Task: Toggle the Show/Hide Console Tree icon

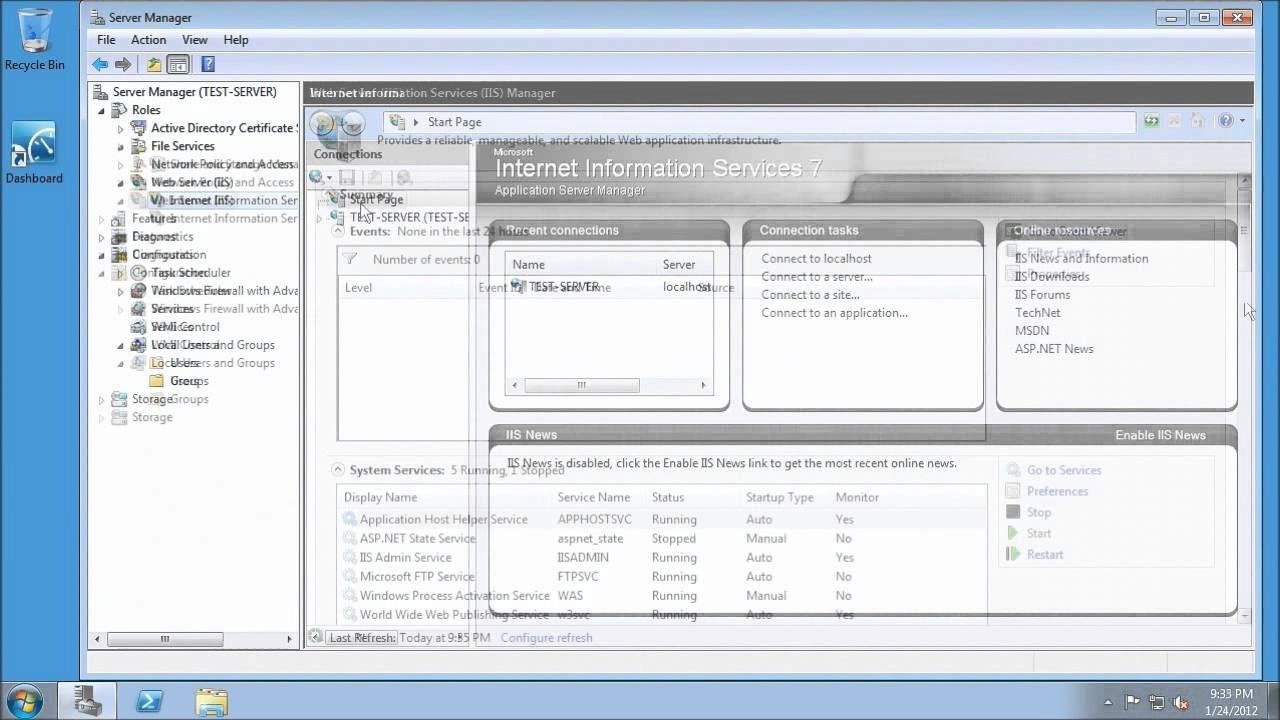Action: [178, 64]
